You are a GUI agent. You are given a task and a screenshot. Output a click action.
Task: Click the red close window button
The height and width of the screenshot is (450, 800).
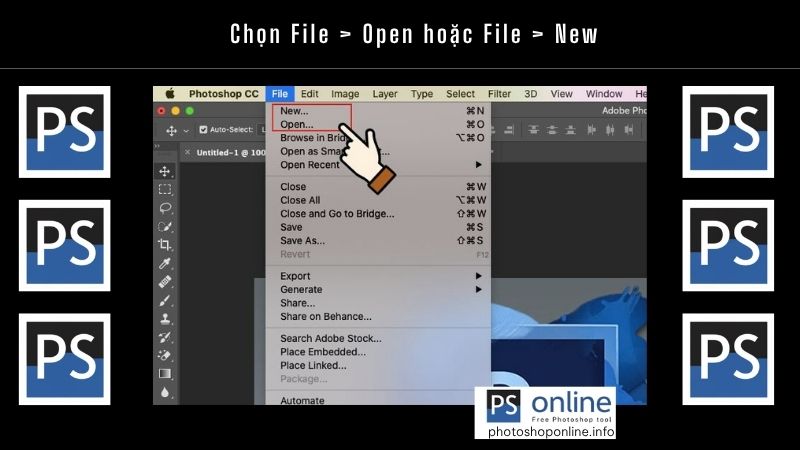pos(161,111)
